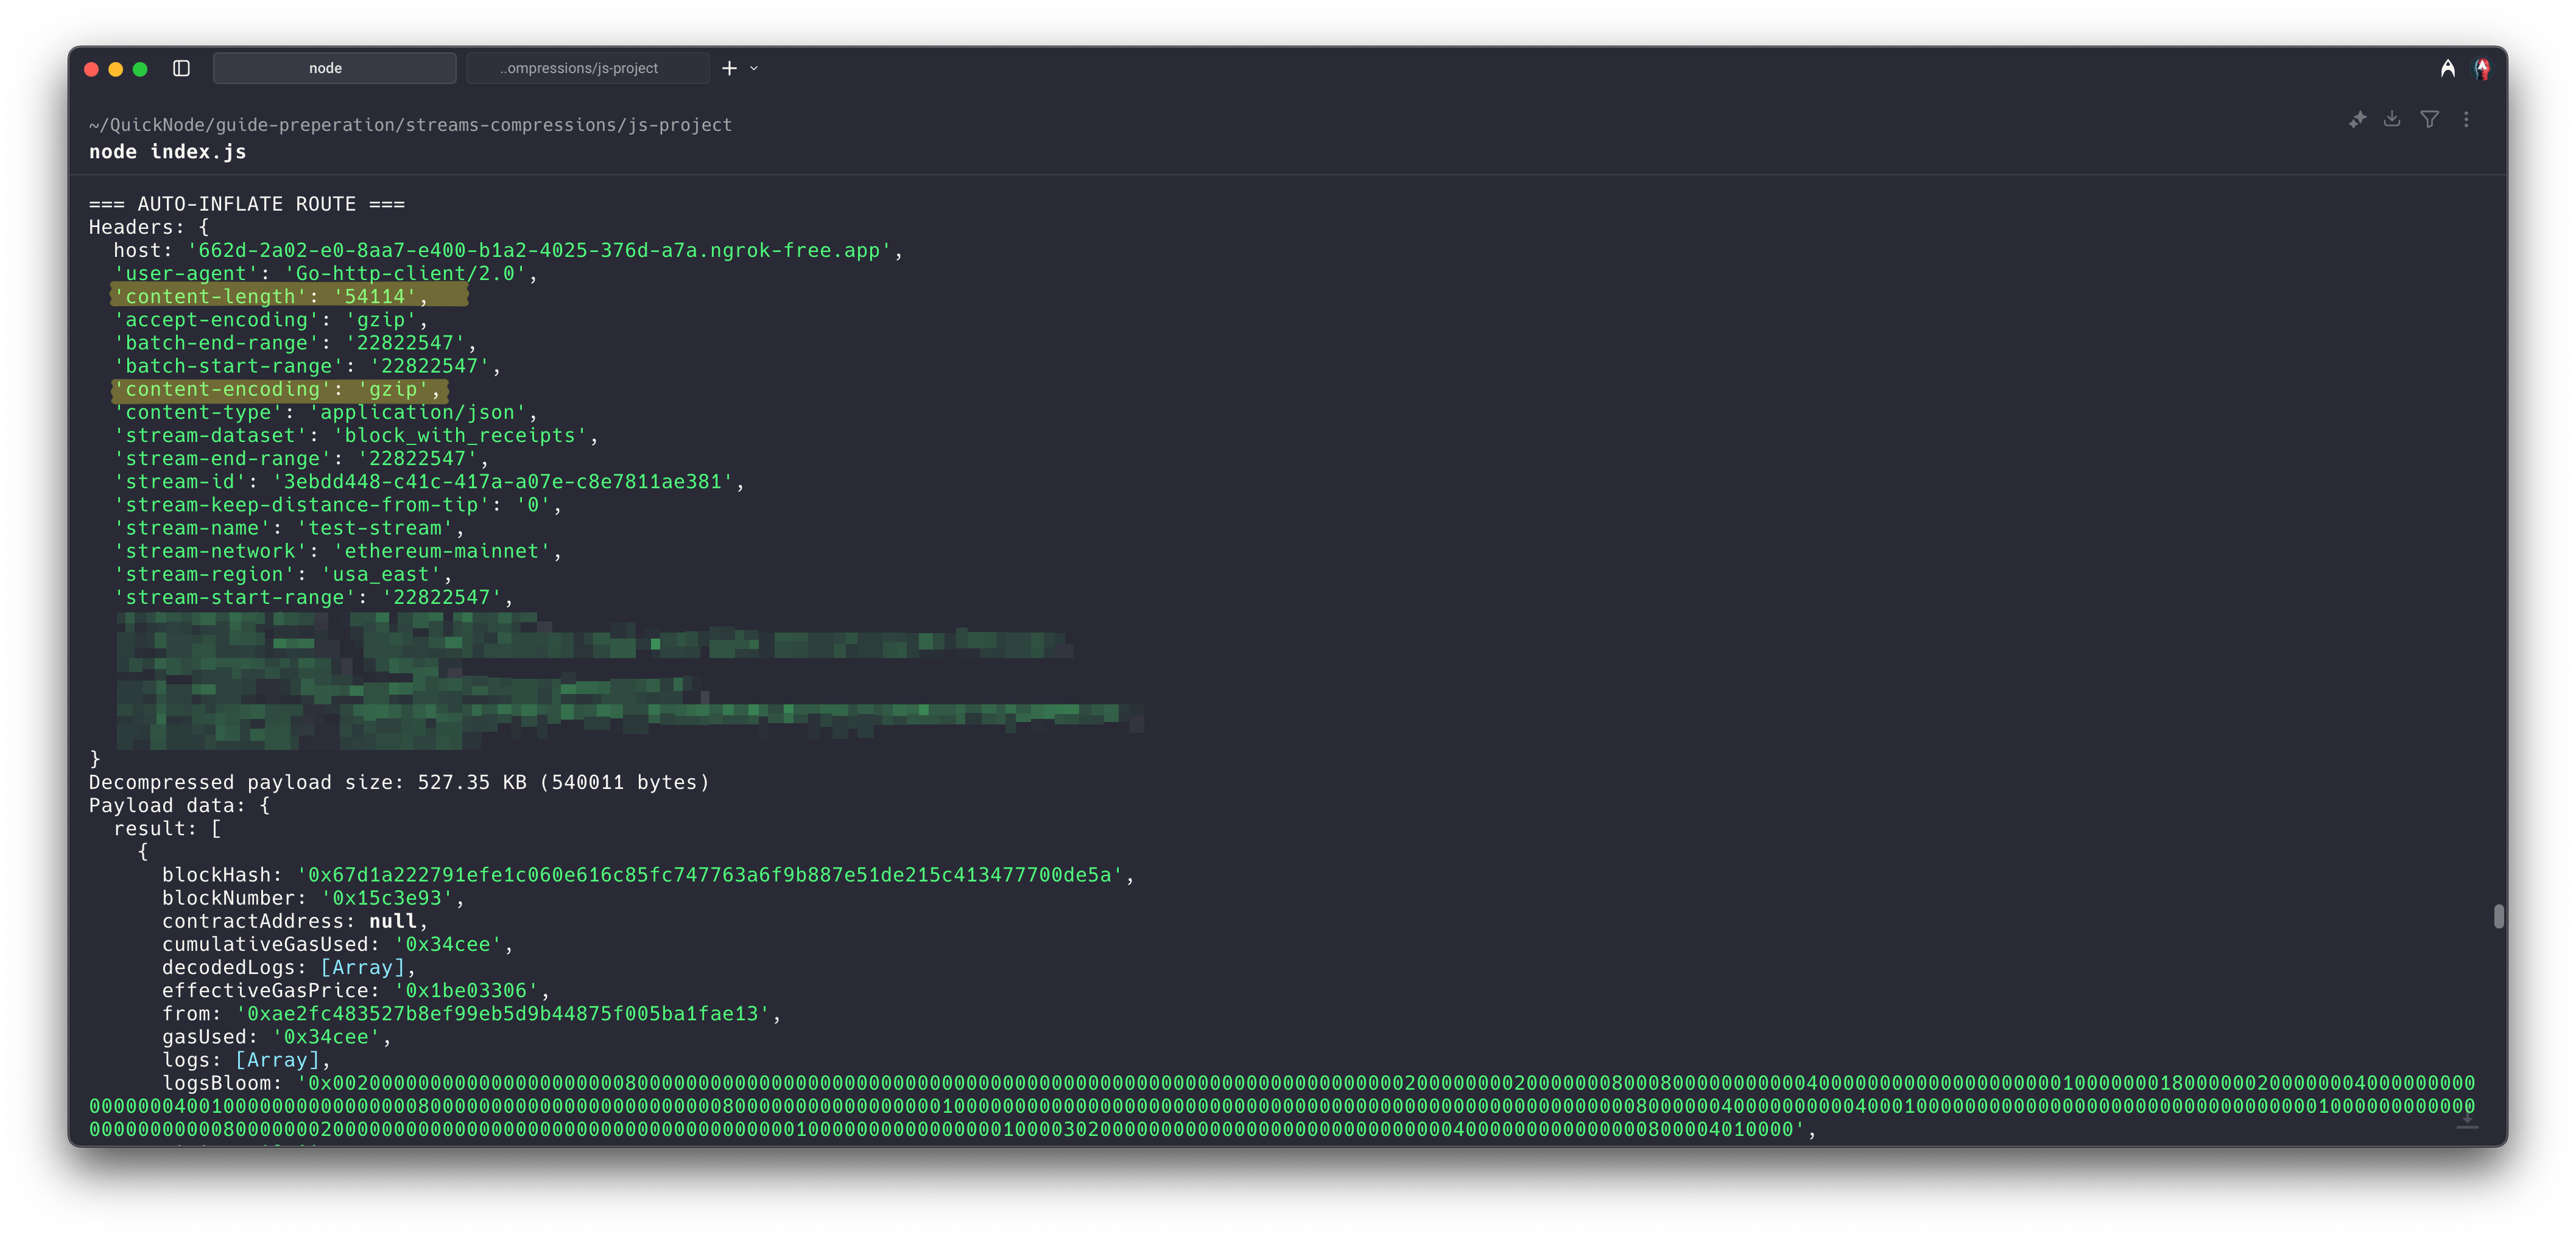The height and width of the screenshot is (1237, 2576).
Task: Click the yellow minimize window button
Action: tap(116, 69)
